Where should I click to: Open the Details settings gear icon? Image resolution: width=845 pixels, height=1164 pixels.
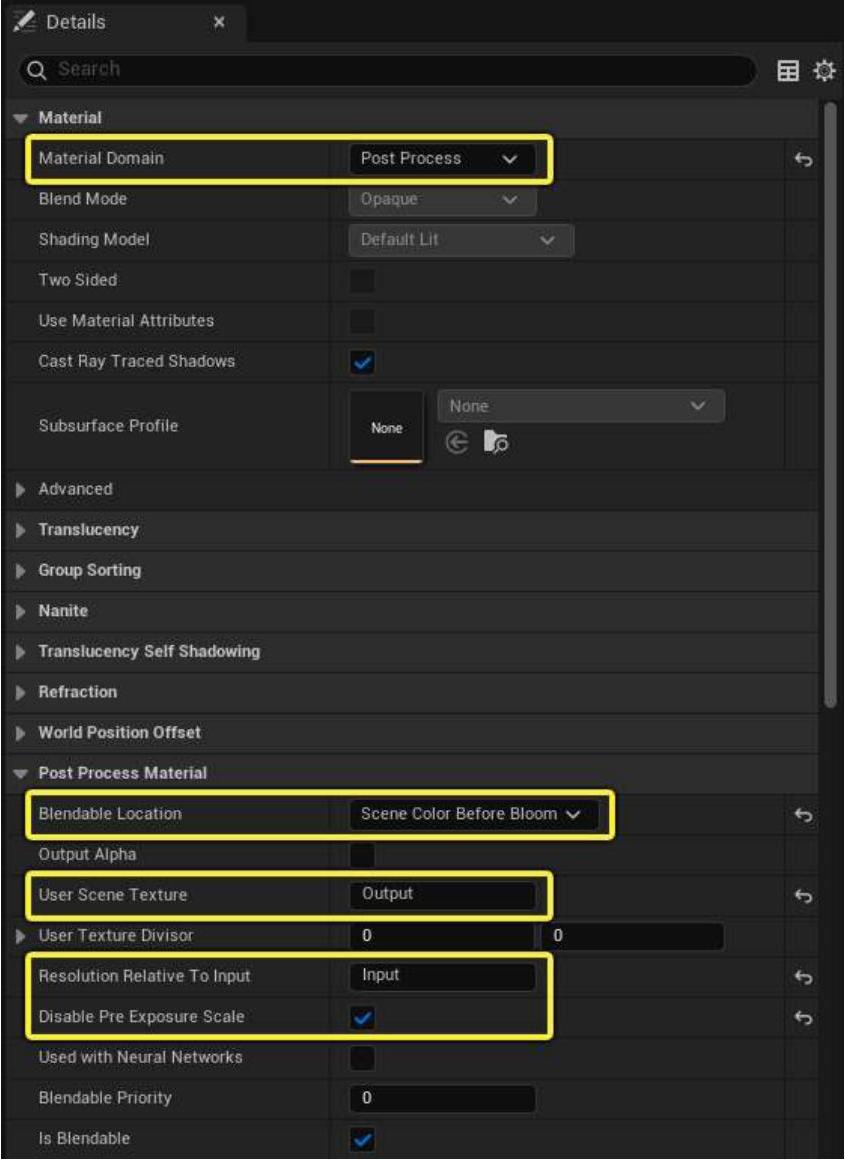[824, 70]
